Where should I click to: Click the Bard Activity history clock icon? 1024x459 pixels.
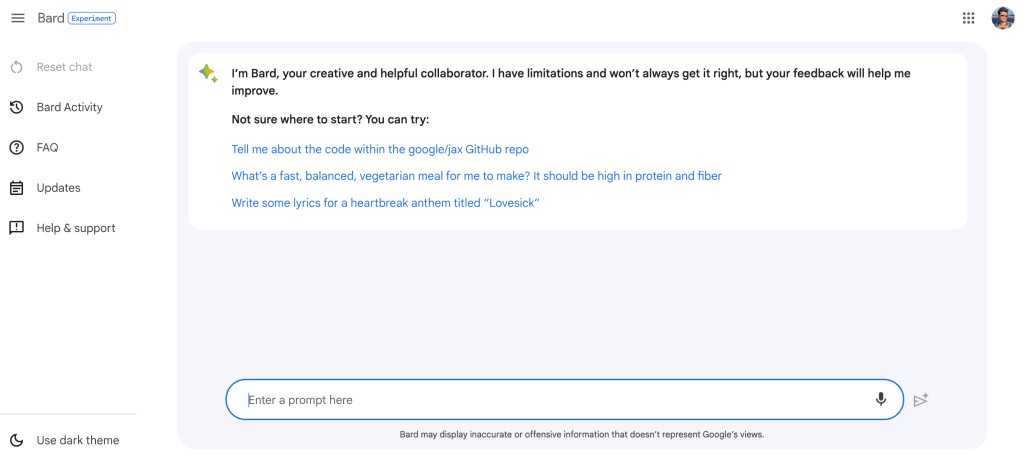pos(17,107)
